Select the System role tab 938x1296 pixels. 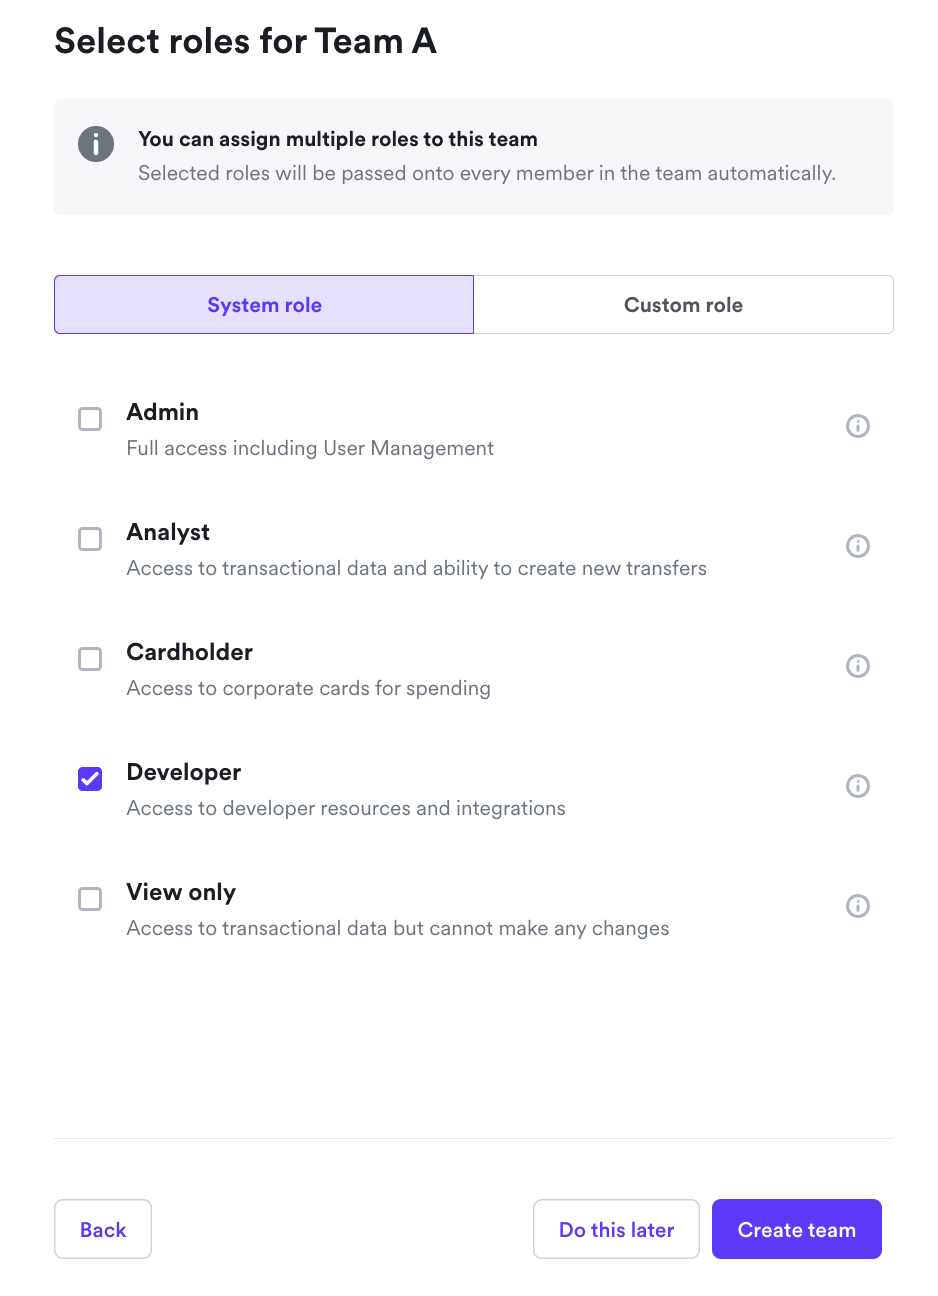(264, 305)
